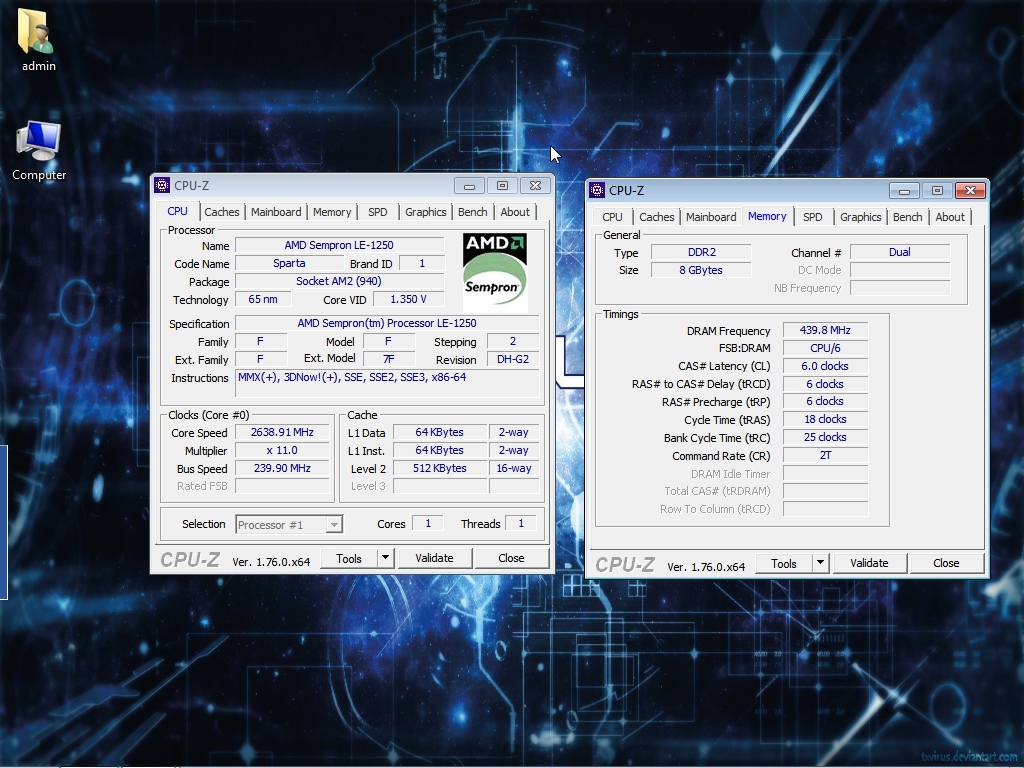Click the CPU-Z app icon in right window title bar
The image size is (1024, 768).
[x=597, y=190]
